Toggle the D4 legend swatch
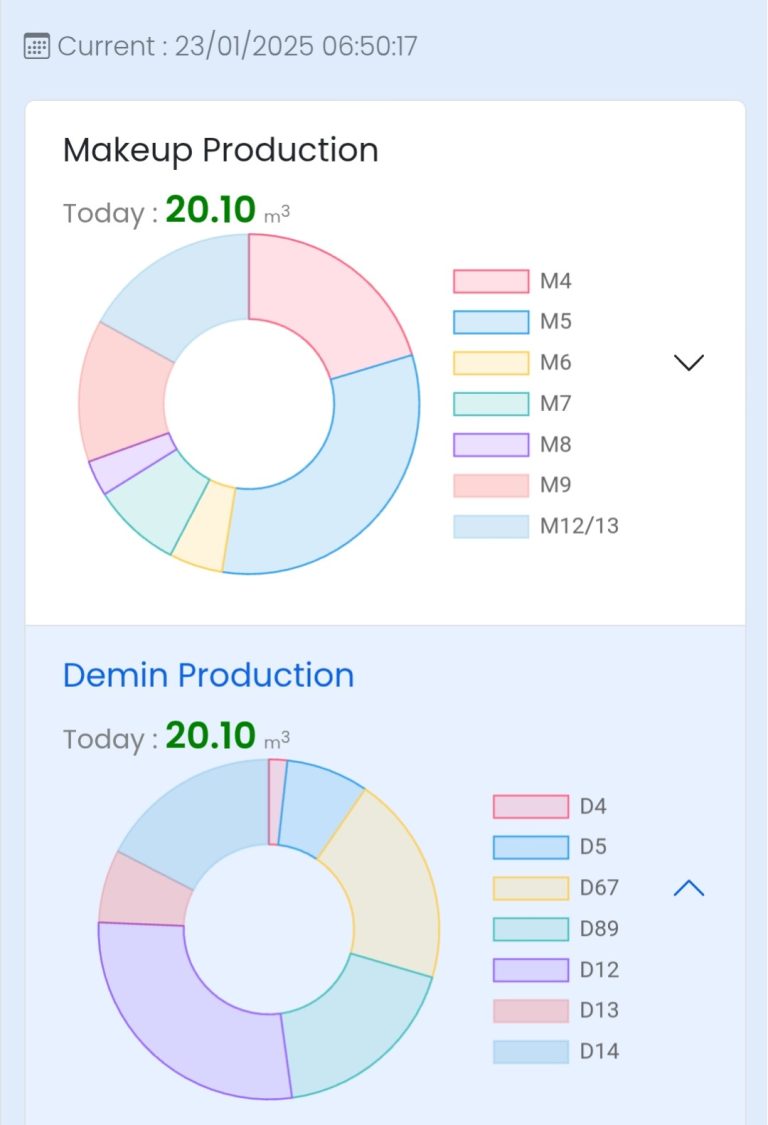 click(530, 807)
